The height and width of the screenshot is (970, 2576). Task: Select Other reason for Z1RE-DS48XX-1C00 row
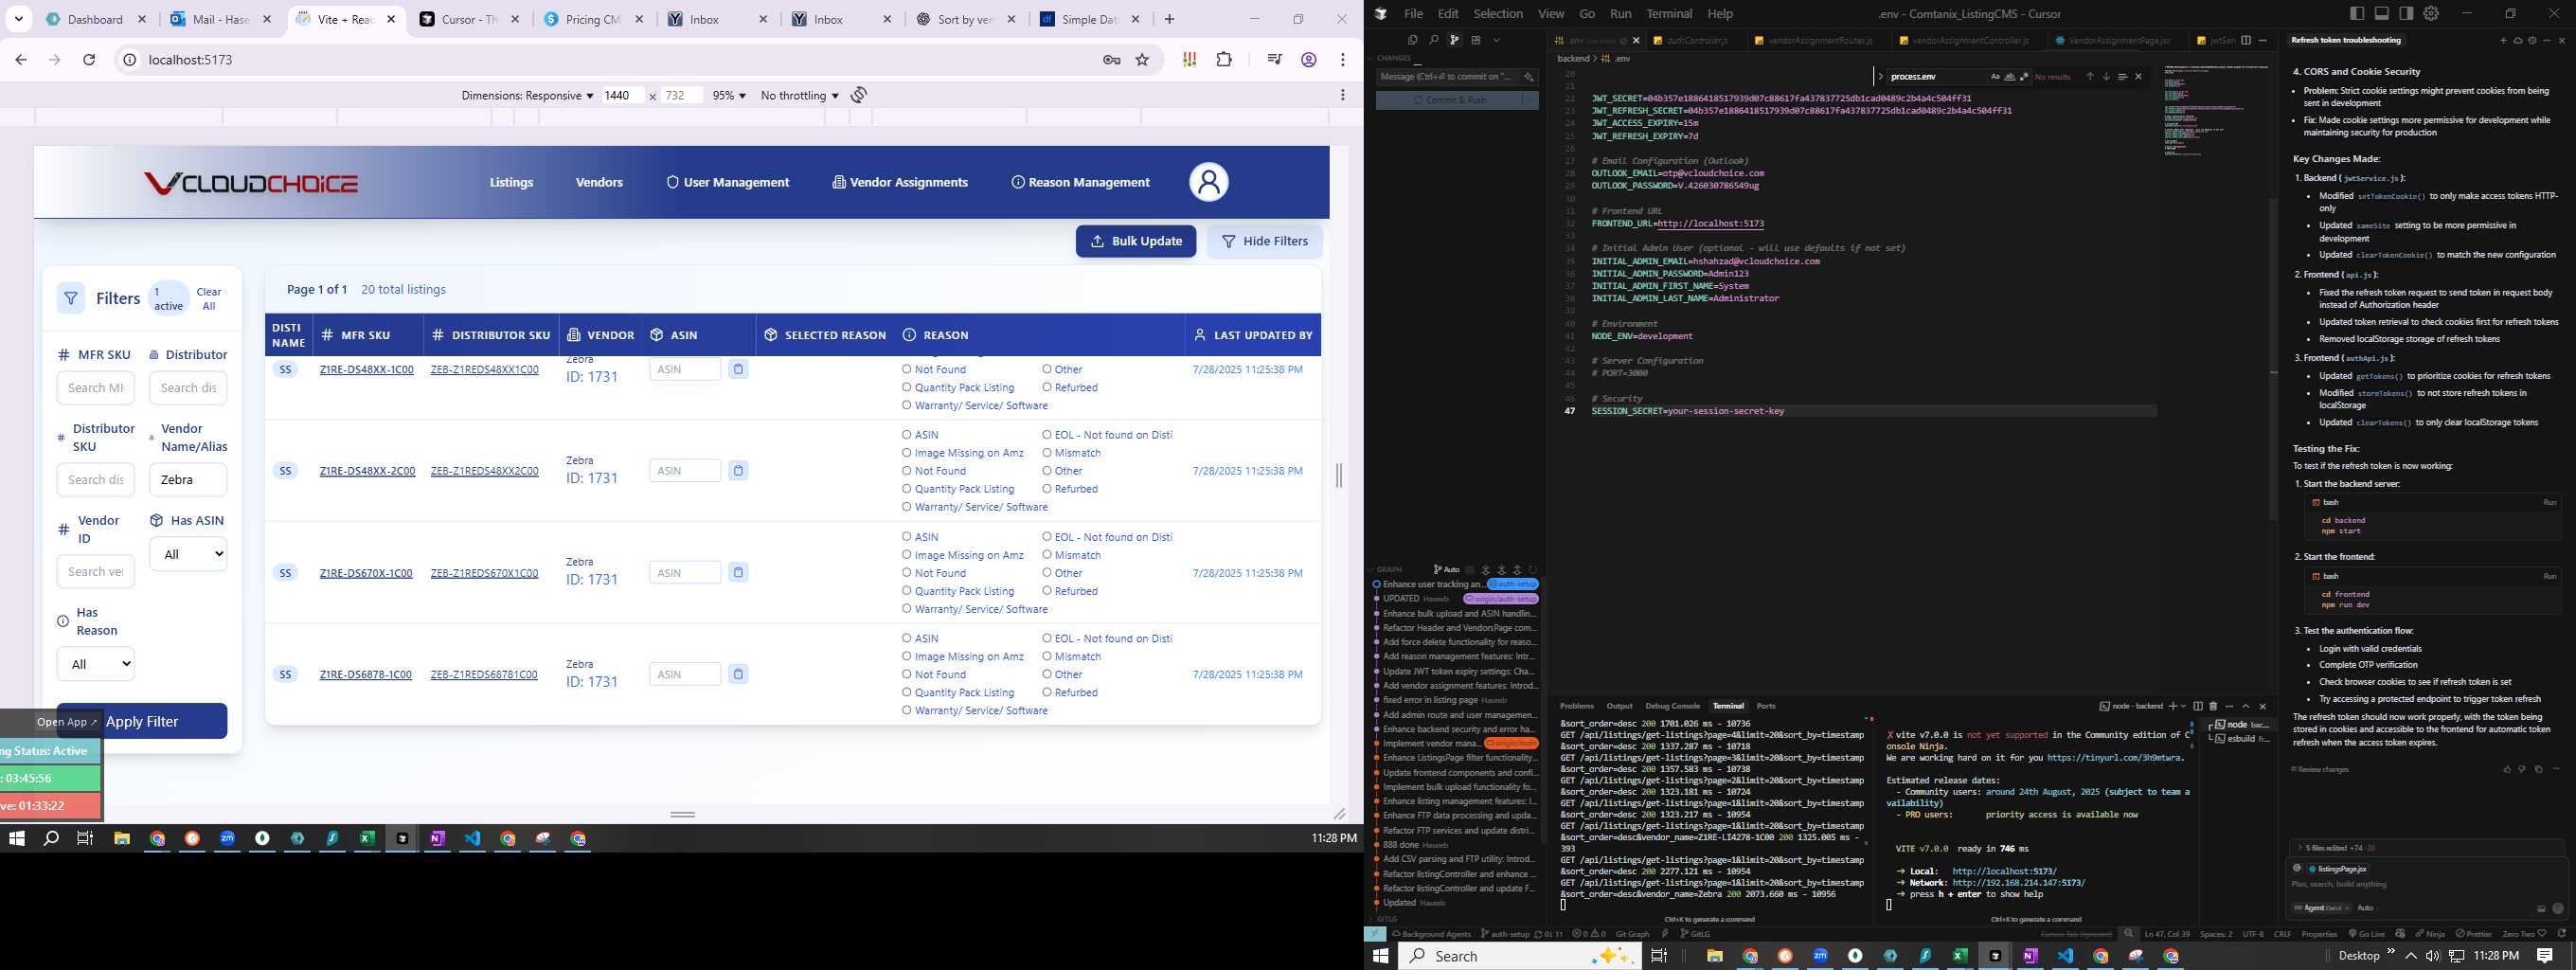(1047, 369)
